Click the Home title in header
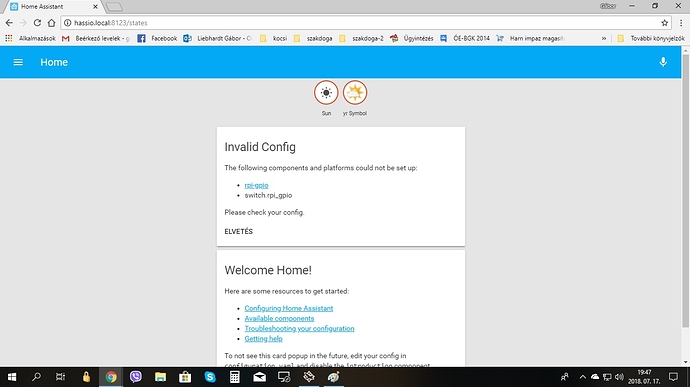 coord(54,62)
